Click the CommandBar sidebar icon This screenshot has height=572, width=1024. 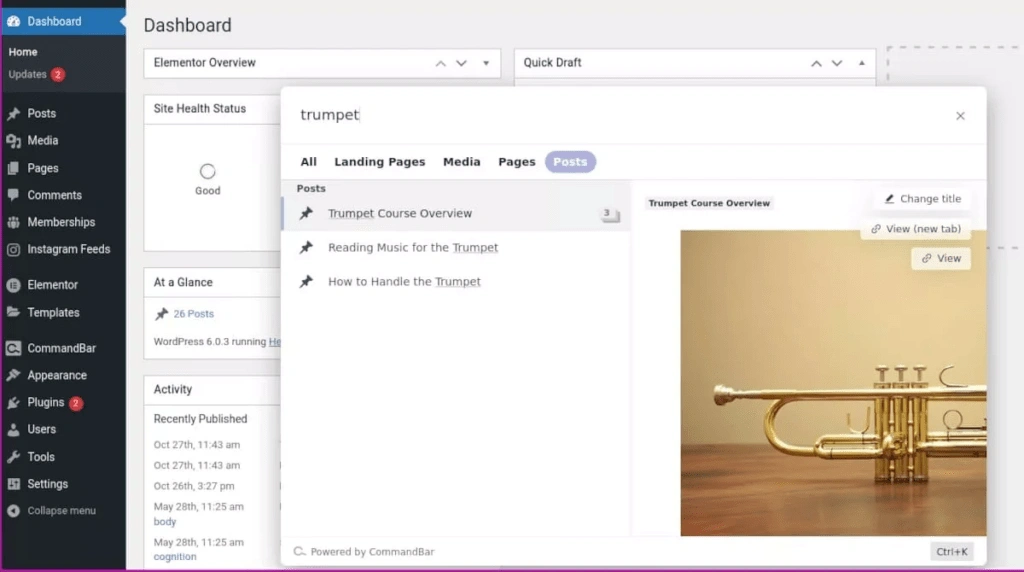click(14, 349)
